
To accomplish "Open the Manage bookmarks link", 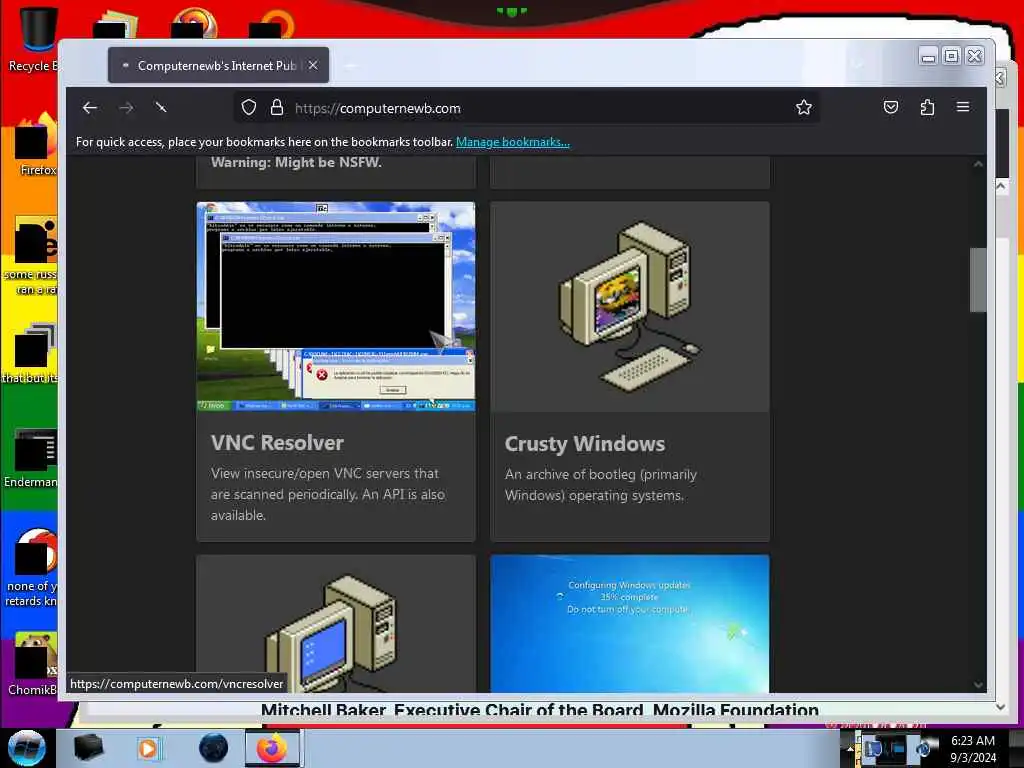I will tap(513, 142).
